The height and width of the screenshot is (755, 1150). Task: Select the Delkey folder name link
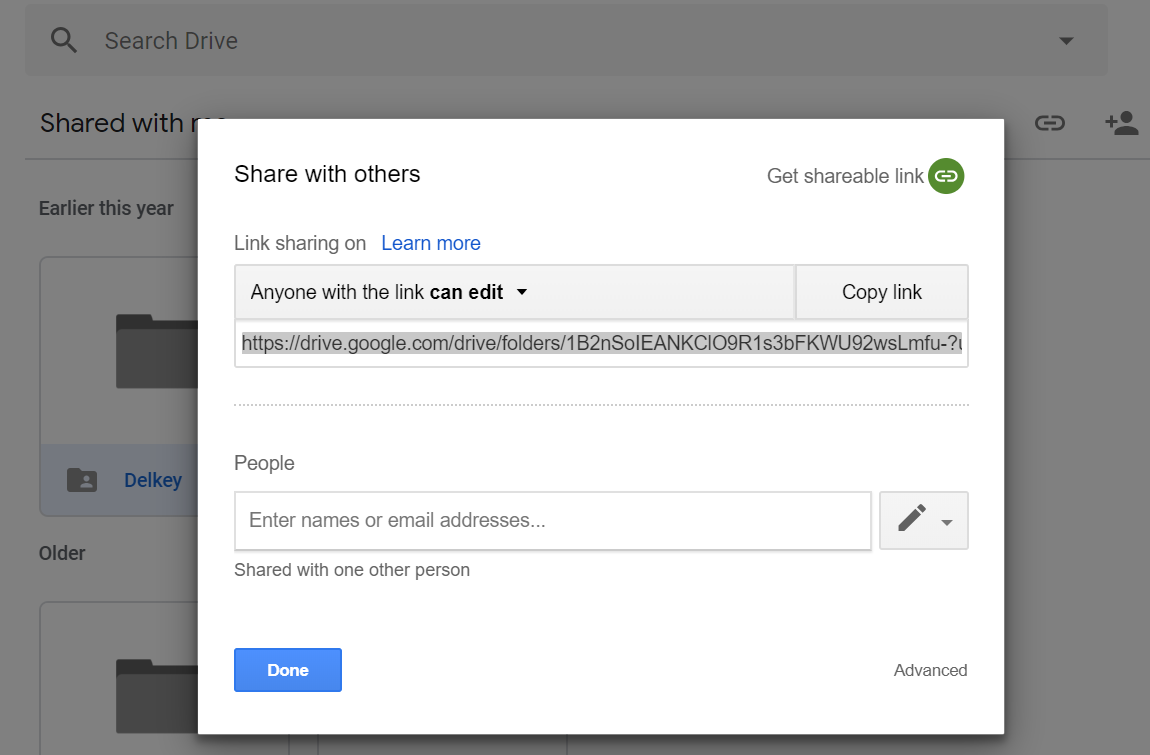point(153,480)
